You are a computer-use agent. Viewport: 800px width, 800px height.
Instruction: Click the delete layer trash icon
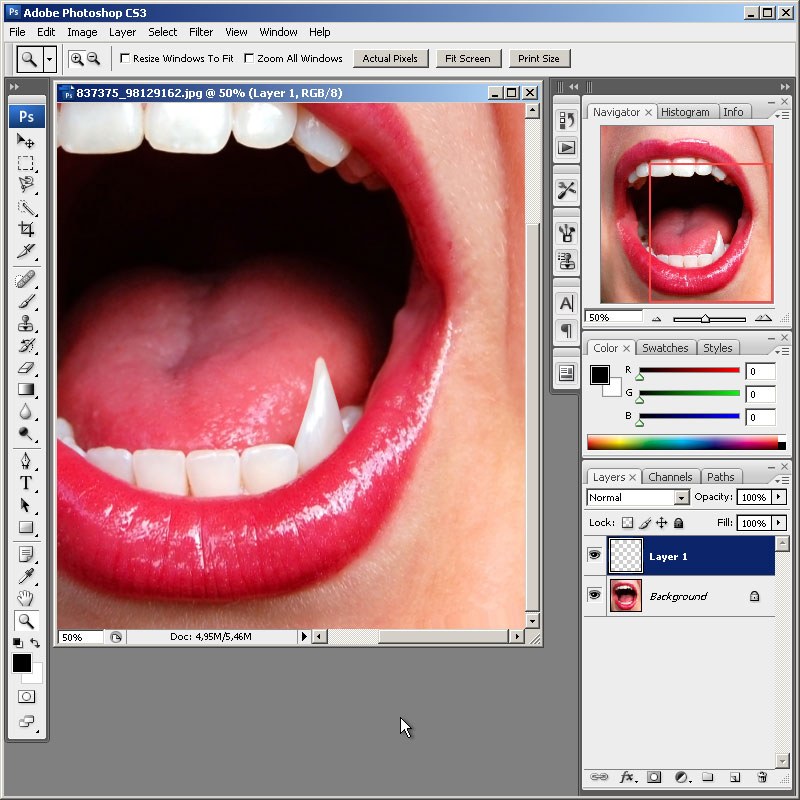click(x=762, y=776)
